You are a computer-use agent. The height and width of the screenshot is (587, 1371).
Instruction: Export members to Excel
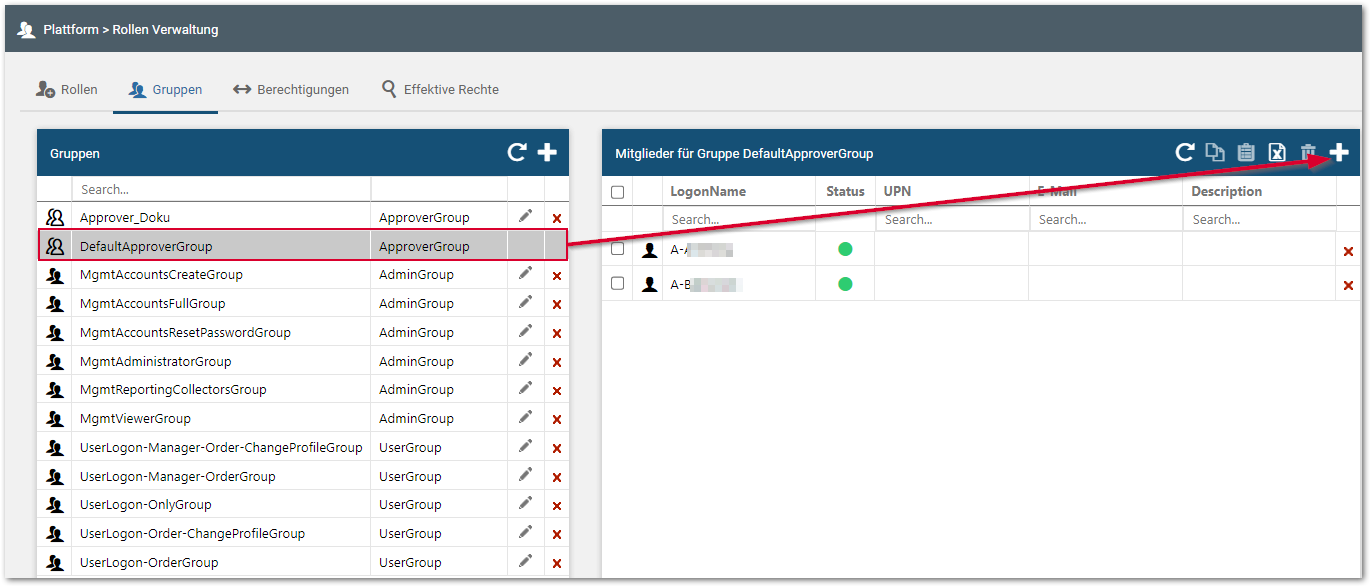click(x=1277, y=153)
